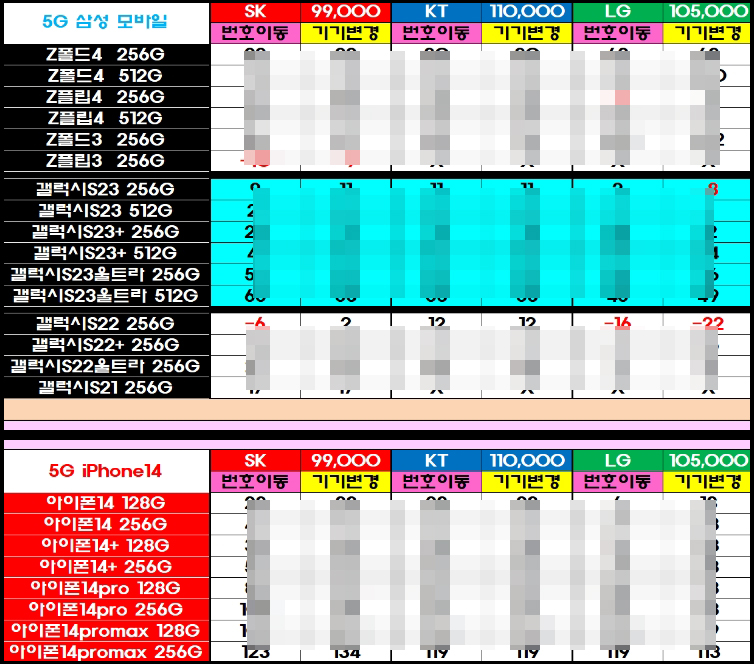Click the 'Z폴드4 512G' row label
This screenshot has height=664, width=754.
[x=106, y=76]
